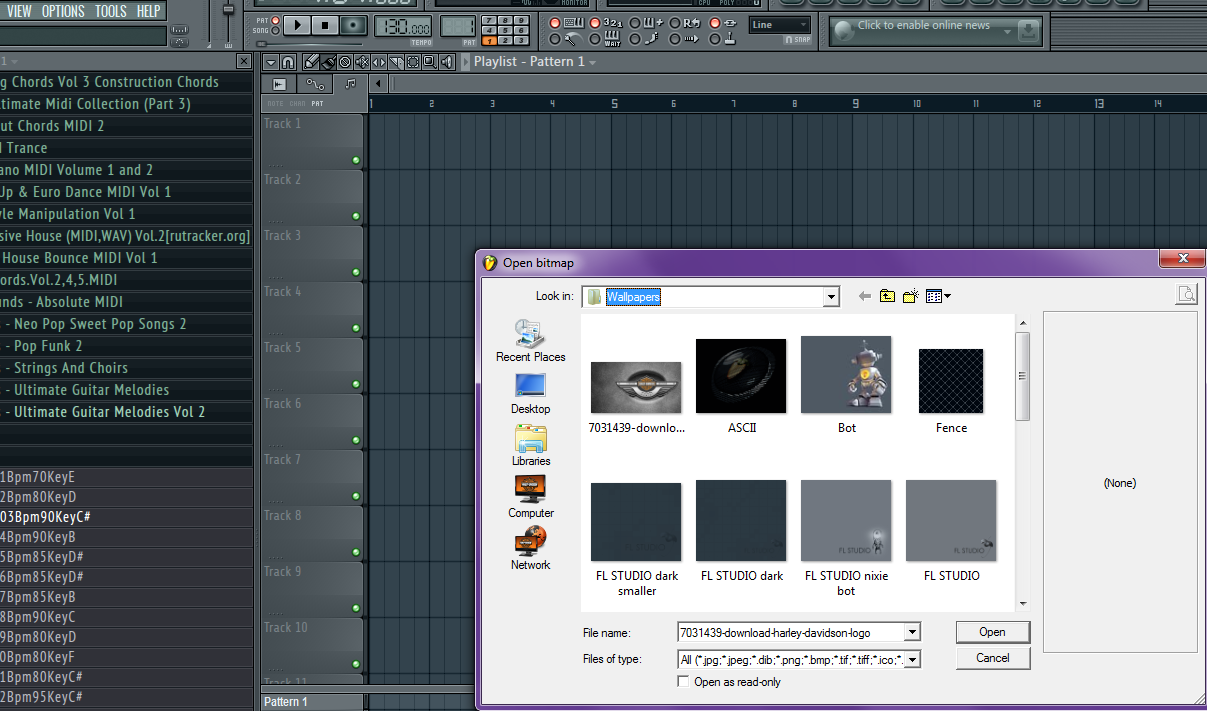The height and width of the screenshot is (711, 1207).
Task: Select the pencil draw tool in playlist
Action: [311, 62]
